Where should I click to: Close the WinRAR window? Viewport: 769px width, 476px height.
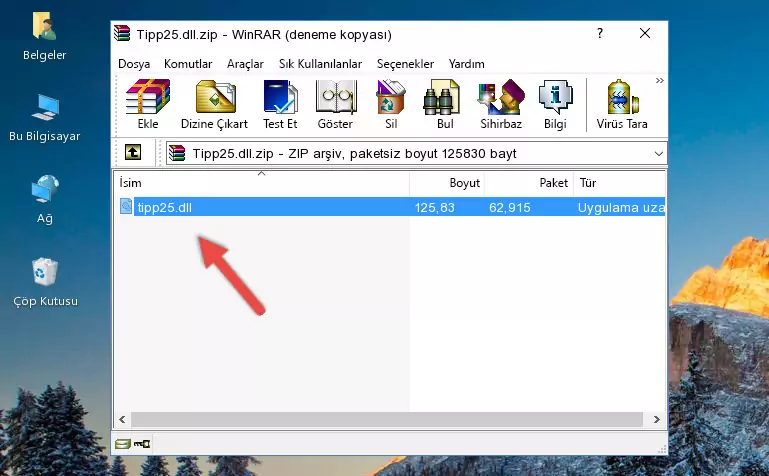[x=644, y=33]
